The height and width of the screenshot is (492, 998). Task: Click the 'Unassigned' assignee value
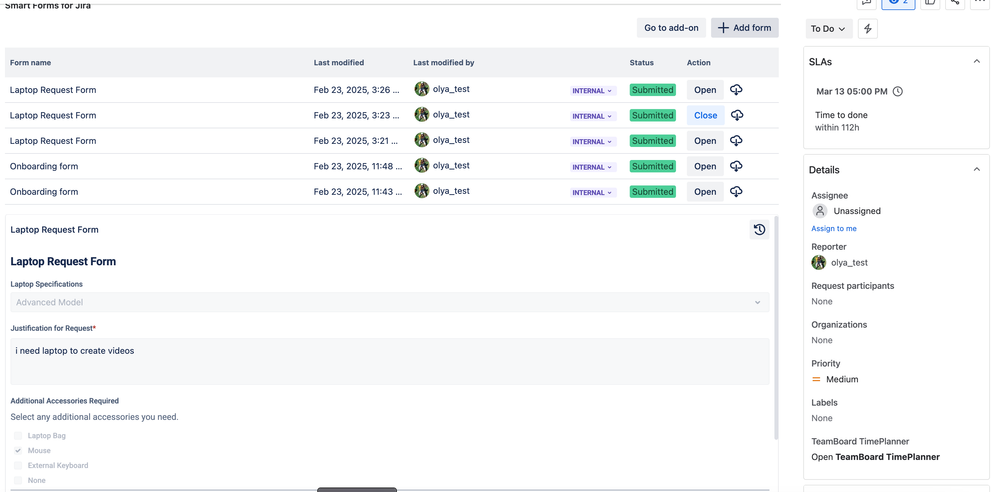857,211
